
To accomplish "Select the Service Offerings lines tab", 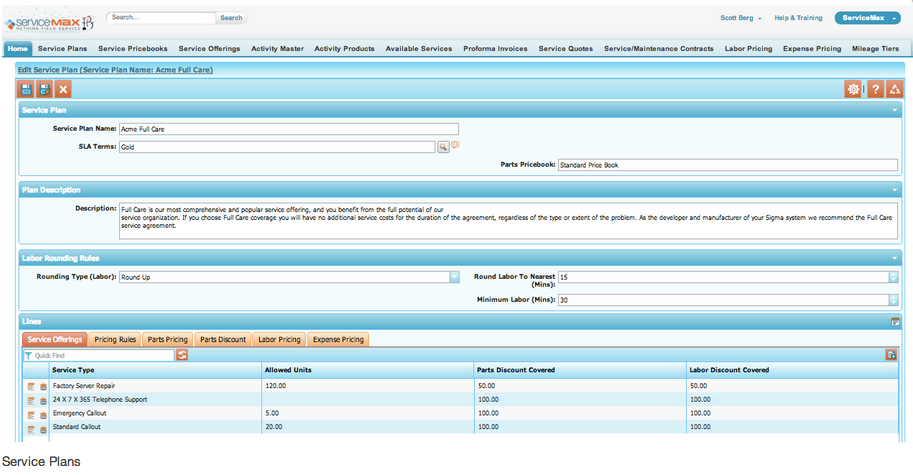I will point(55,339).
